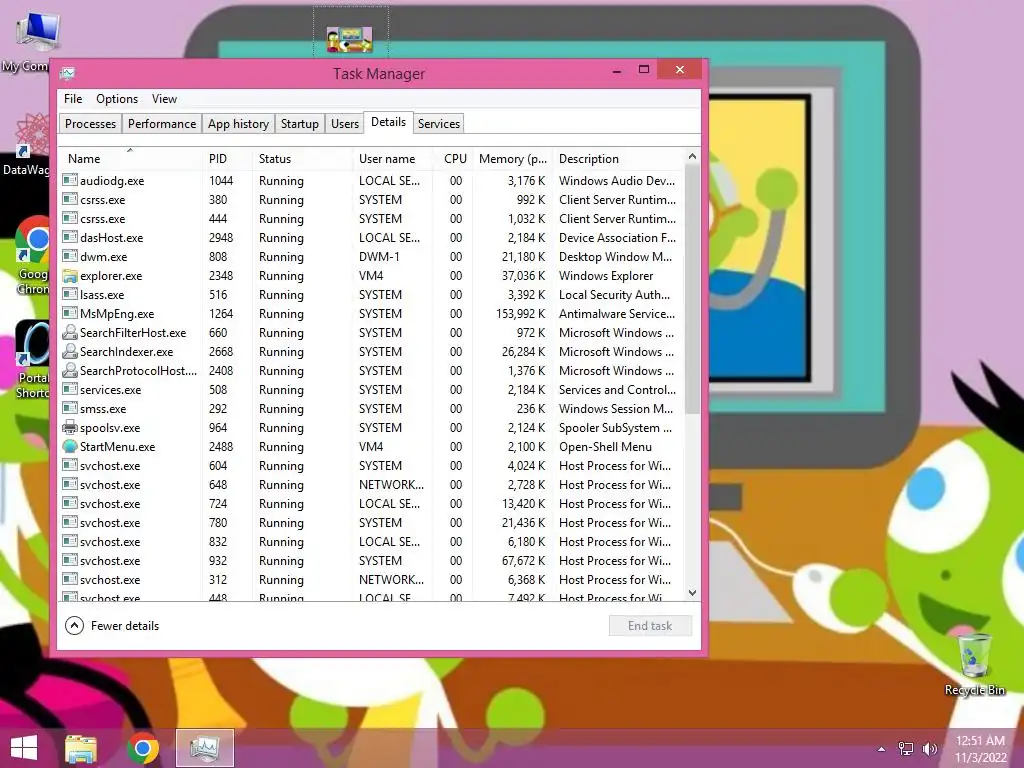Click the End task button

click(650, 626)
